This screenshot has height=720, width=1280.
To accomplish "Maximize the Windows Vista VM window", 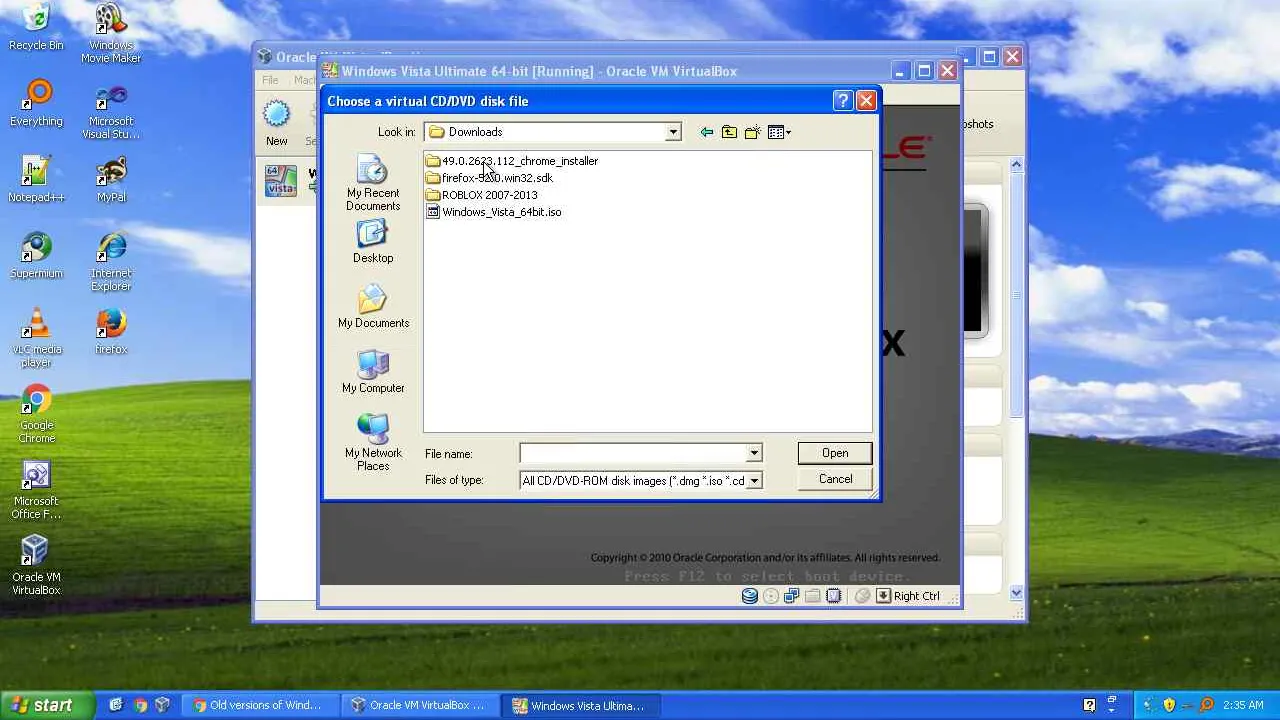I will tap(924, 71).
